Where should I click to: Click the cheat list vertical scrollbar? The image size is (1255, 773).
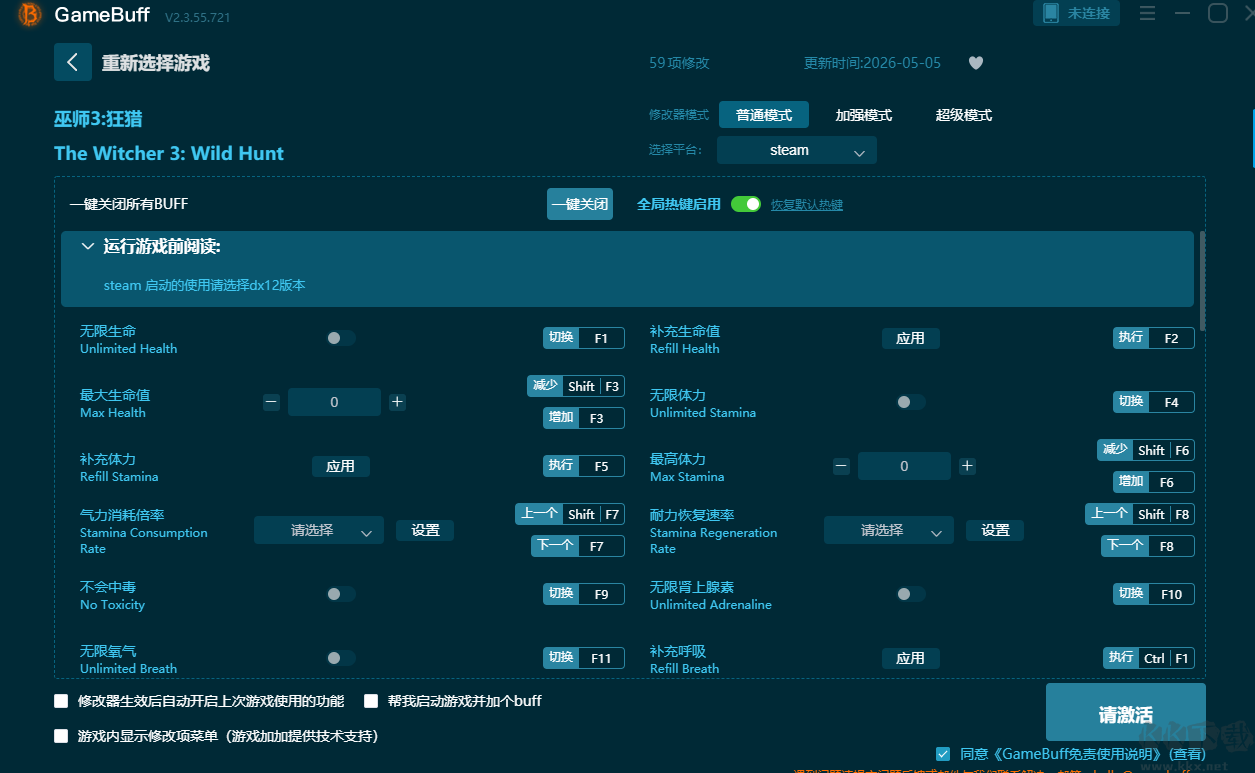pos(1202,280)
